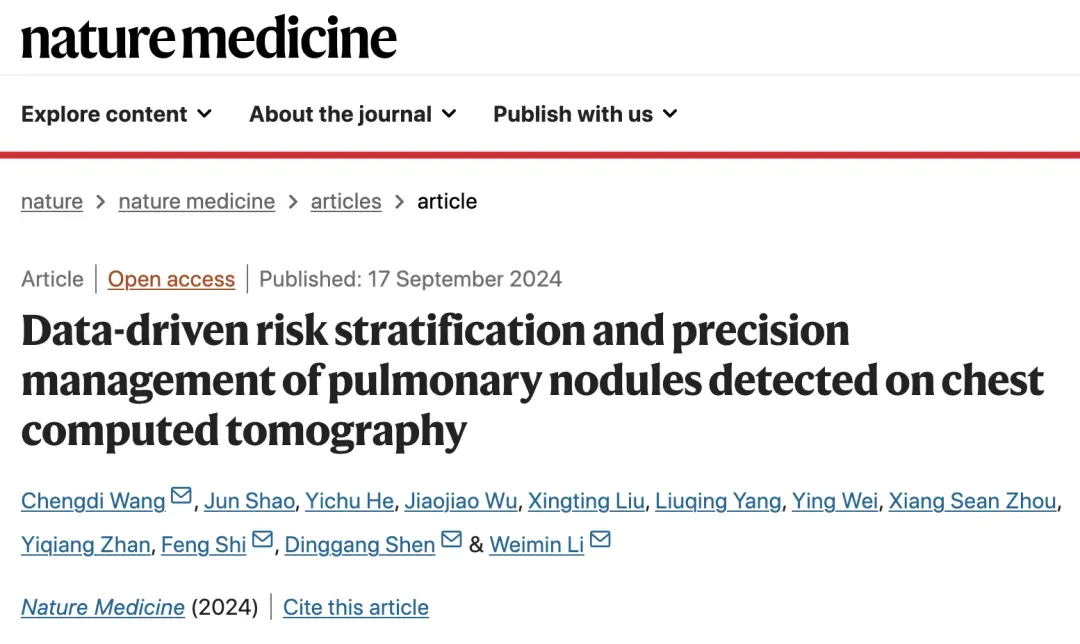Open the About the journal dropdown
Image resolution: width=1080 pixels, height=644 pixels.
[x=352, y=114]
